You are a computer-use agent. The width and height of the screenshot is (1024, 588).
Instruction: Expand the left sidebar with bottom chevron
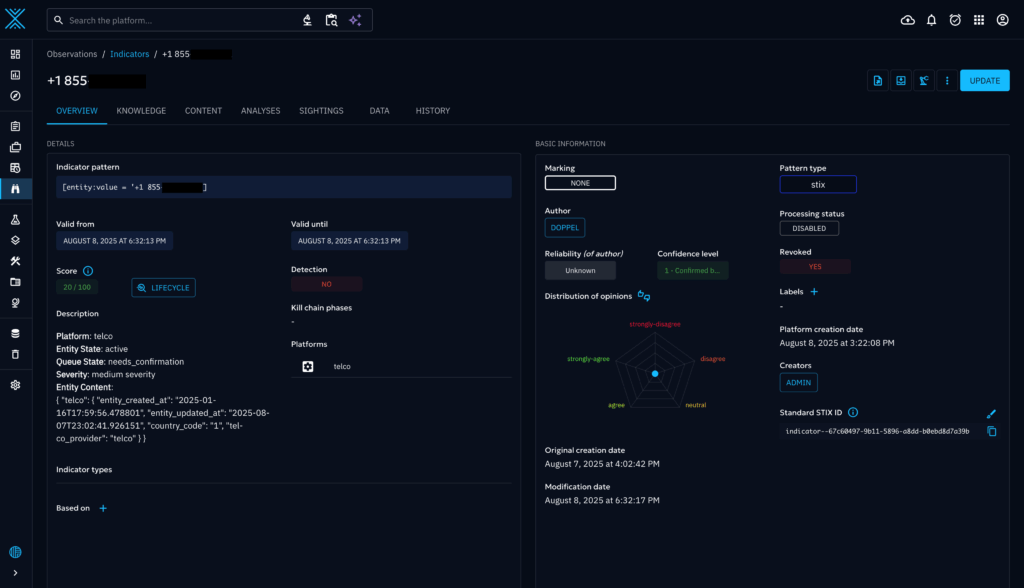coord(15,572)
